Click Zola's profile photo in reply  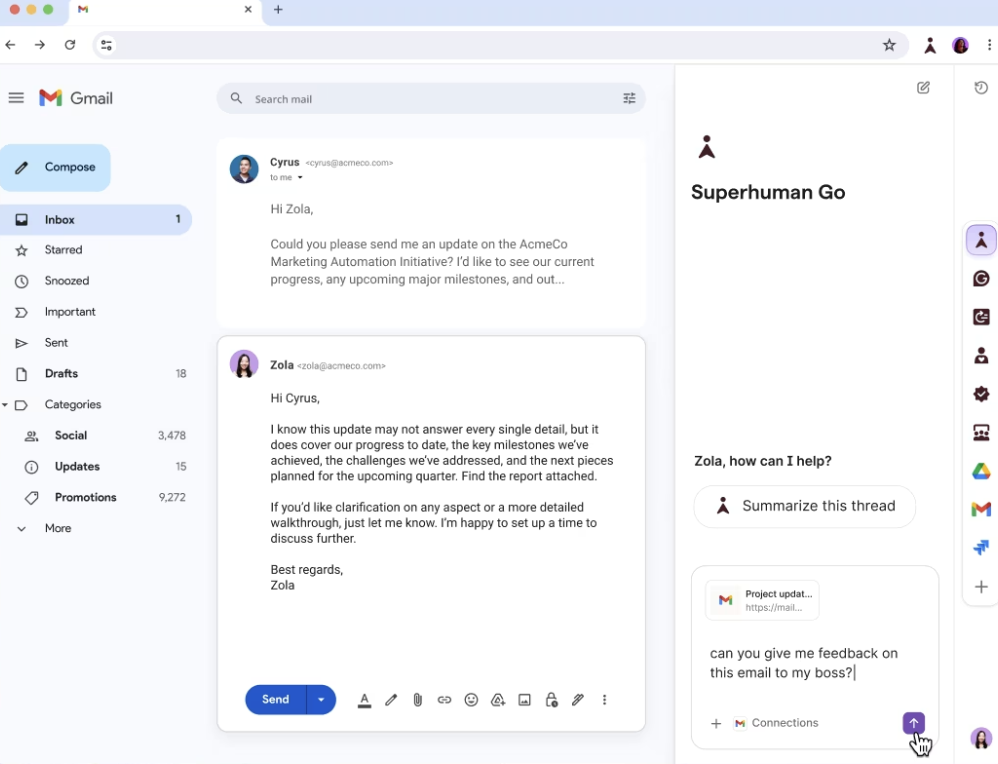point(244,364)
